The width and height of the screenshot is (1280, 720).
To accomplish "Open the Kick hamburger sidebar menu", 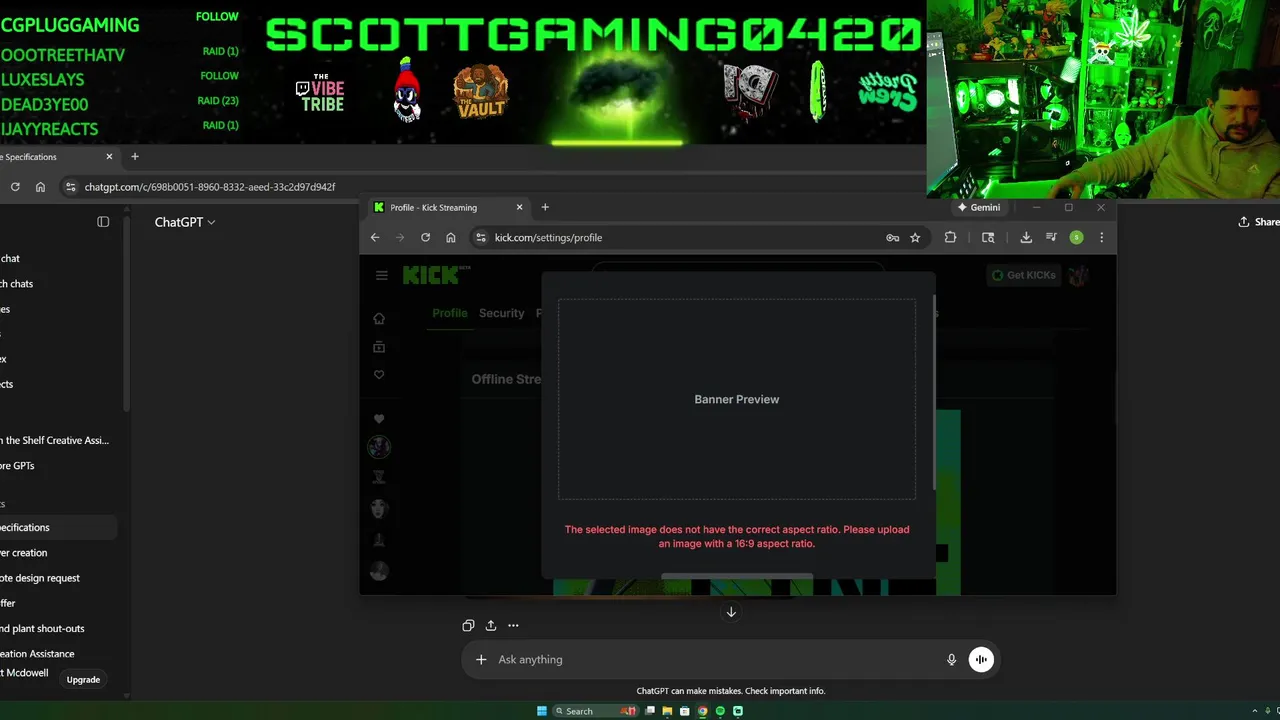I will [x=381, y=275].
